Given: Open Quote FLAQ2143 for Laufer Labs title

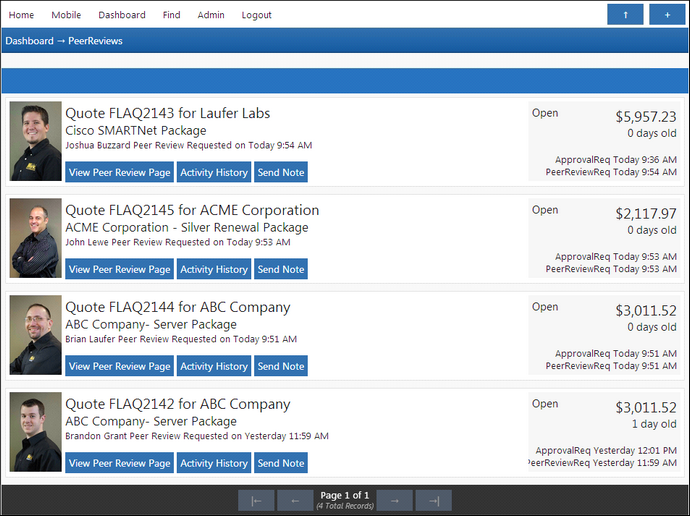Looking at the screenshot, I should (x=167, y=113).
